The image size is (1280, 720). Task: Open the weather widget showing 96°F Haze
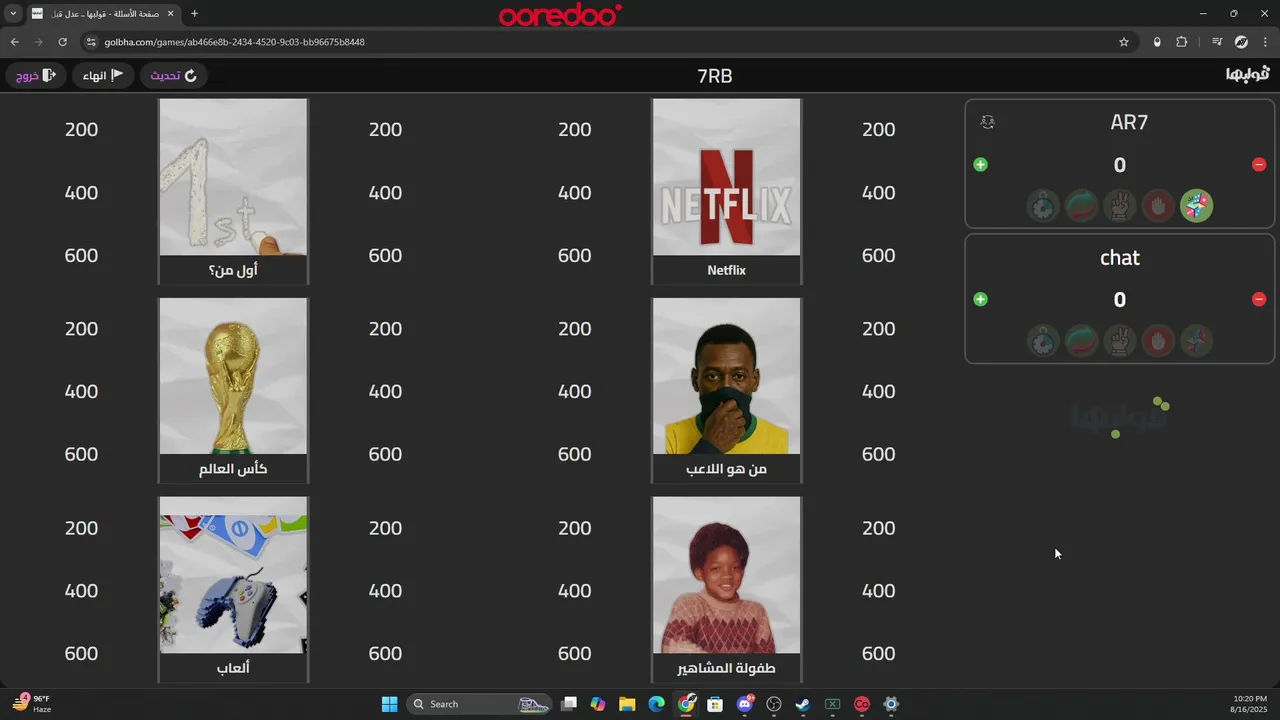(31, 704)
